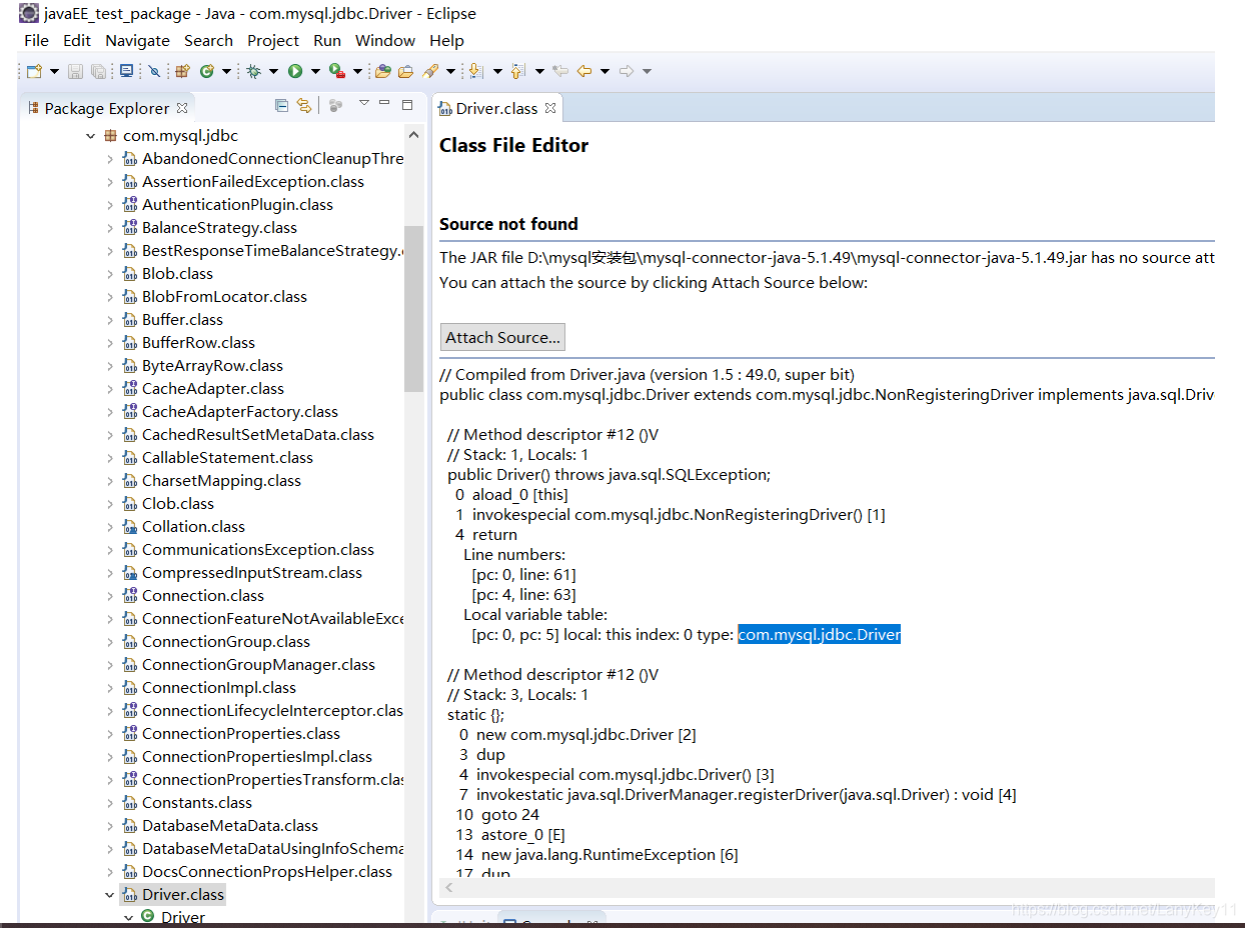Click the Open Type icon
This screenshot has width=1245, height=928.
click(x=382, y=71)
